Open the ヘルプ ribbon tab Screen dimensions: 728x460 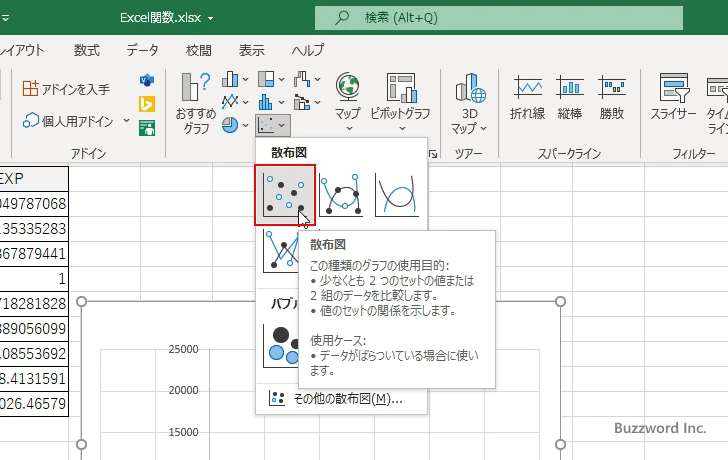coord(308,50)
